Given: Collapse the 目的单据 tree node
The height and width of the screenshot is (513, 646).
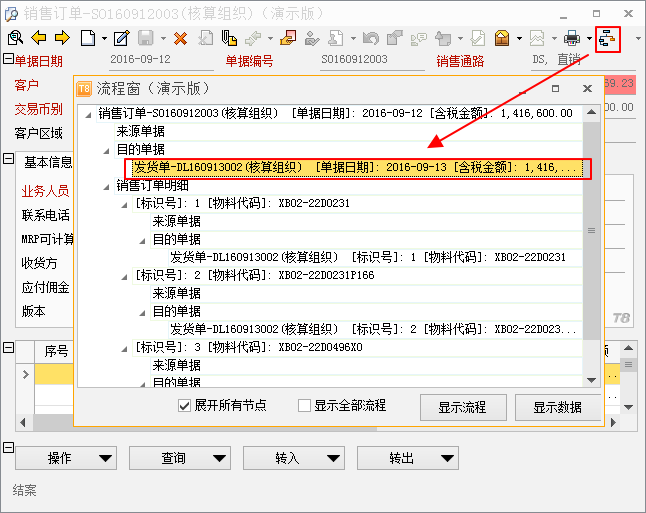Looking at the screenshot, I should pos(107,149).
